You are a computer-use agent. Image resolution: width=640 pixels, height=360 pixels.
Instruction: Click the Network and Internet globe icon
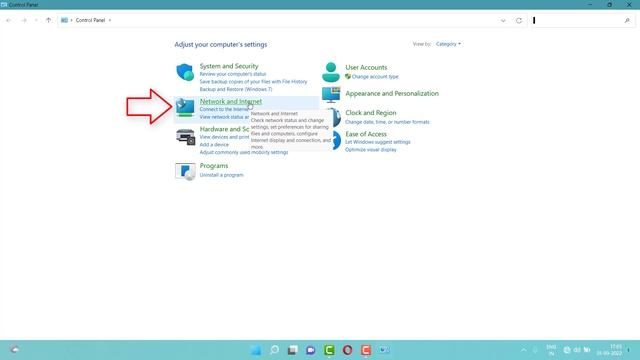point(185,107)
